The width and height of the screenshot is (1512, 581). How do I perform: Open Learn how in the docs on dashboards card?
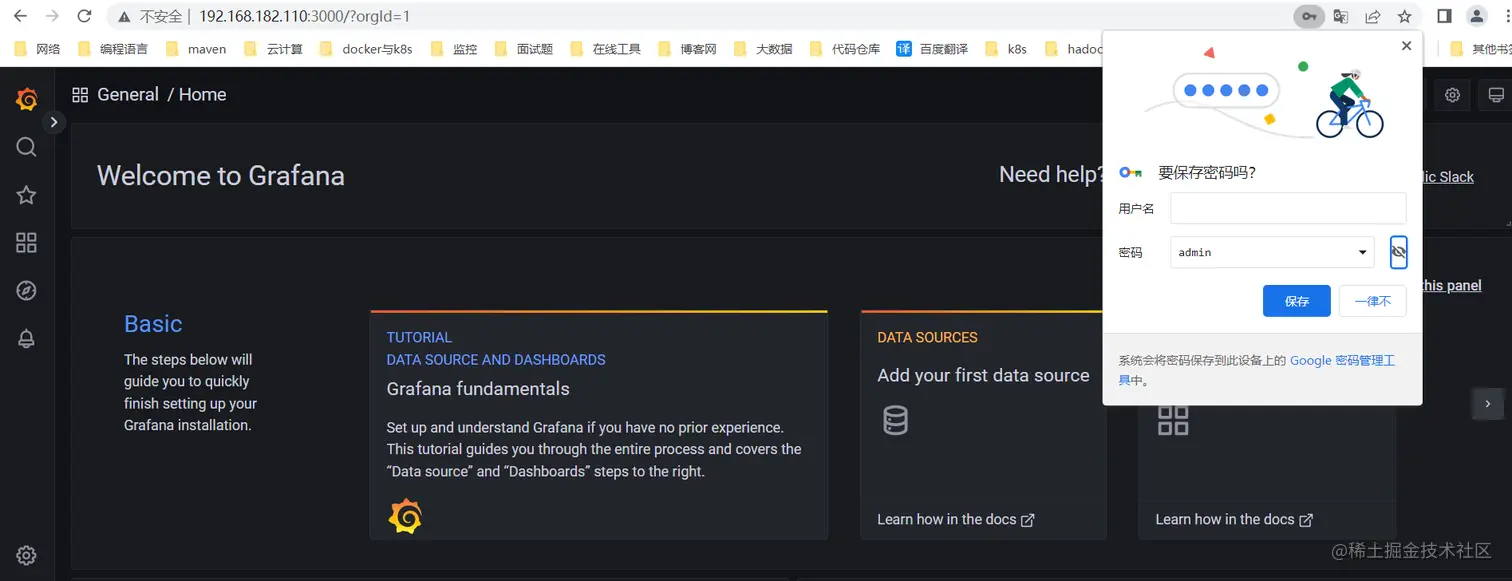pos(1234,519)
